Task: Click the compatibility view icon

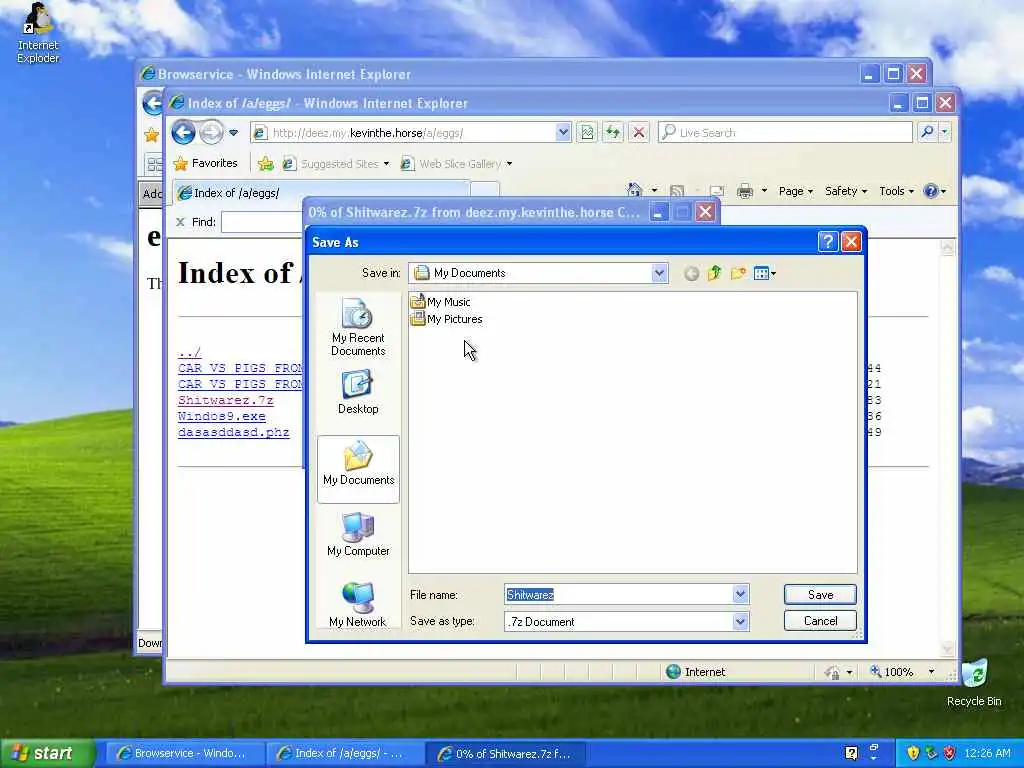Action: pos(587,133)
